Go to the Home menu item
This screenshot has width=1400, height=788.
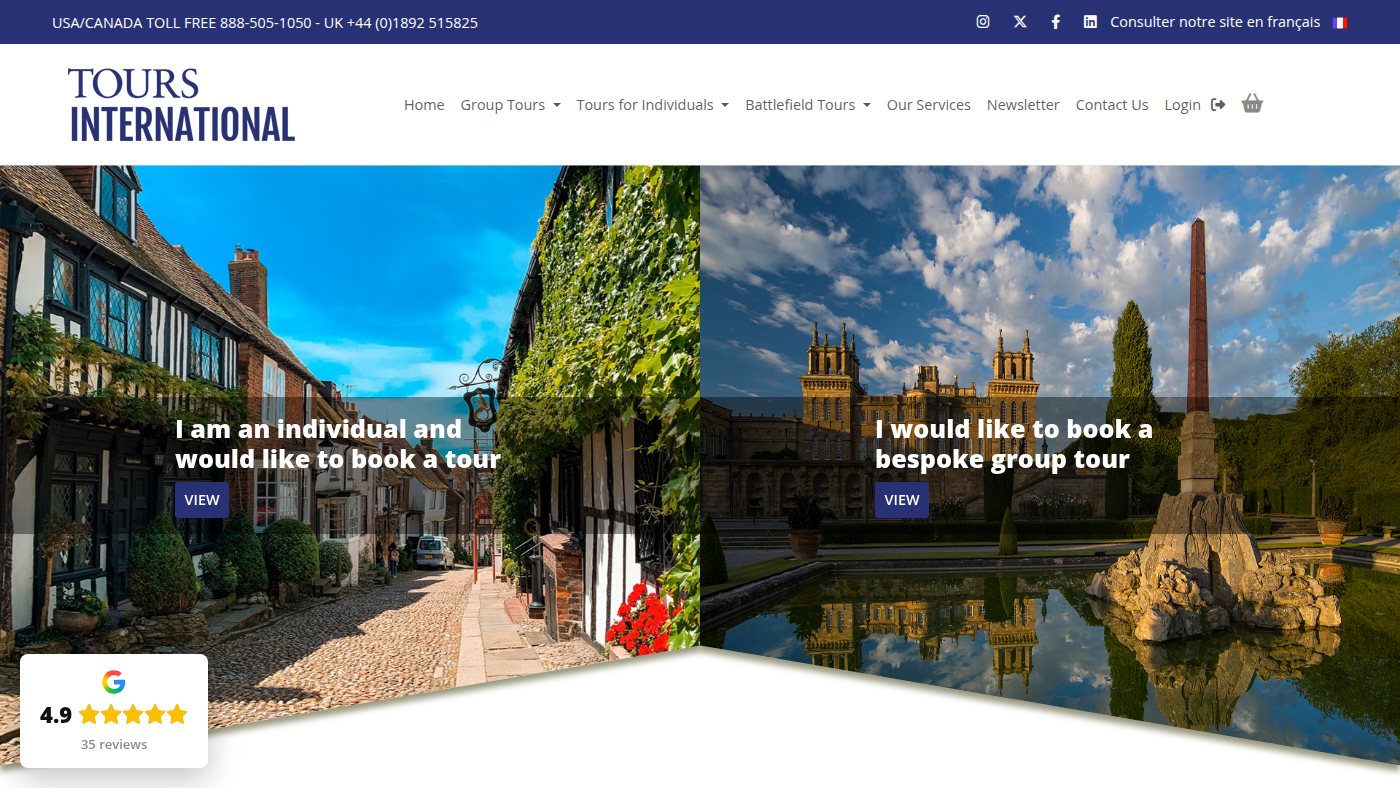(424, 105)
